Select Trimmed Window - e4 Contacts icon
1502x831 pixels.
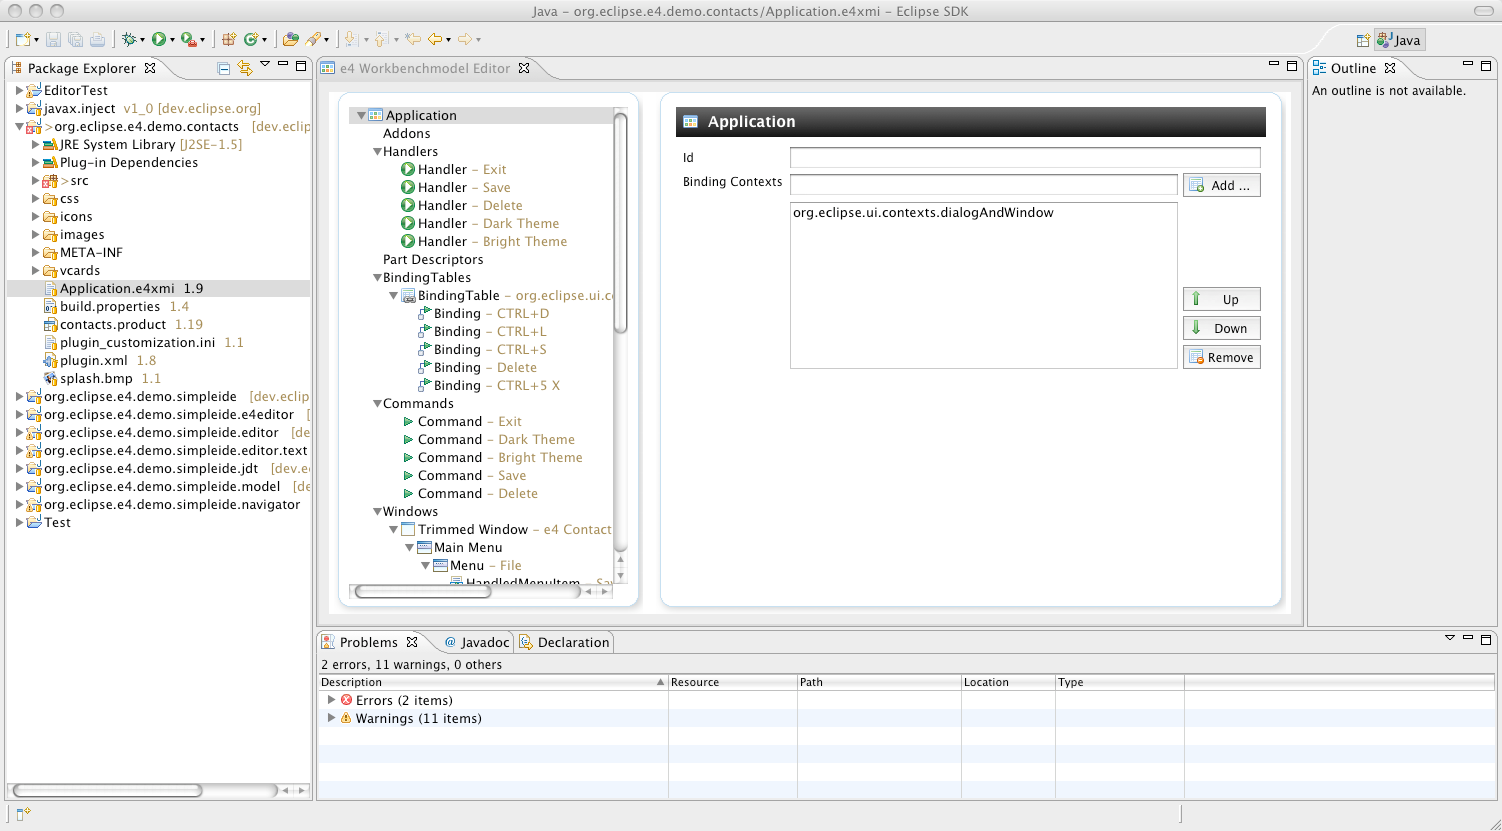click(408, 530)
